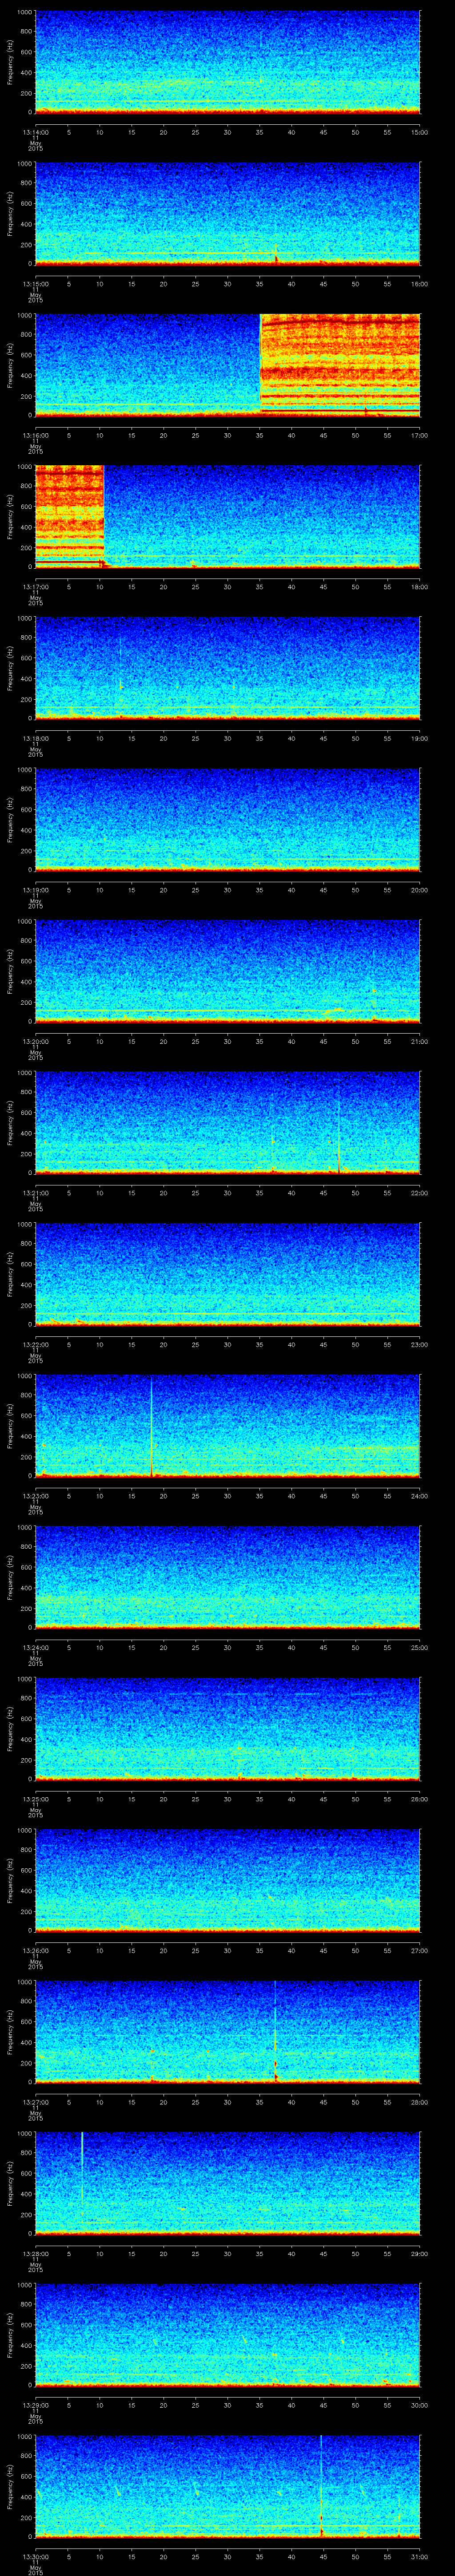Select the 13:17:00 timestamp label
Image resolution: width=455 pixels, height=2576 pixels.
[x=36, y=587]
